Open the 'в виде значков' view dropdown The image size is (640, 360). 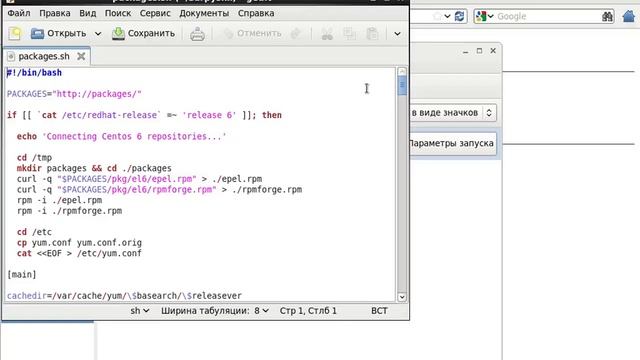453,113
